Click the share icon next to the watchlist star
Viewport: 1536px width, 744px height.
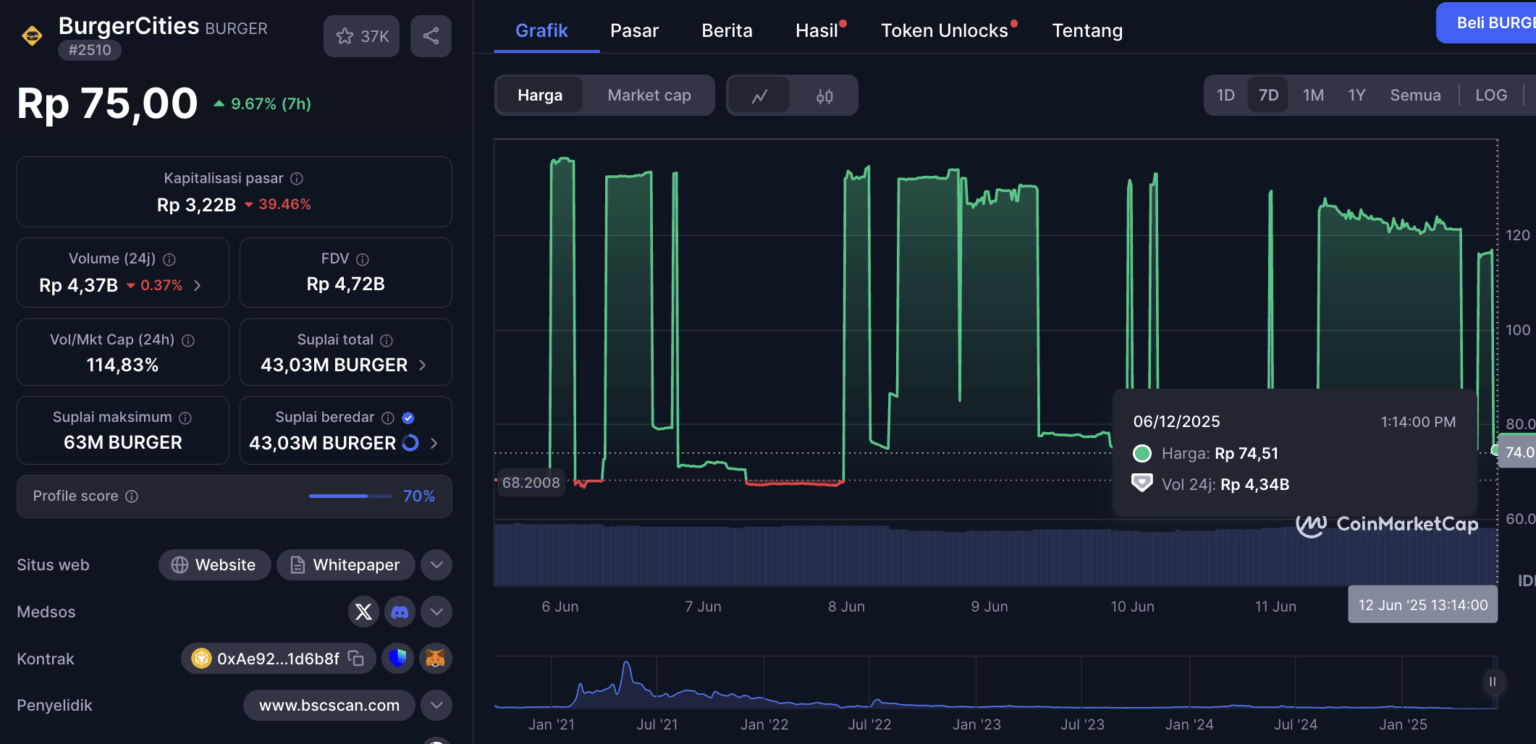click(431, 36)
